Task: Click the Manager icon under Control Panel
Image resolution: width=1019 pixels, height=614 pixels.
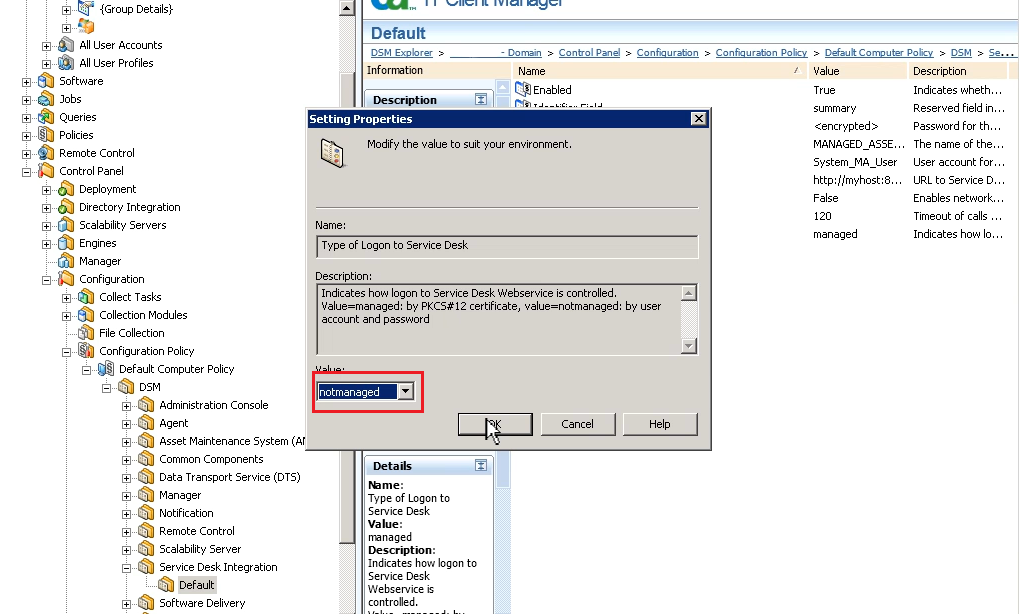Action: [x=66, y=261]
